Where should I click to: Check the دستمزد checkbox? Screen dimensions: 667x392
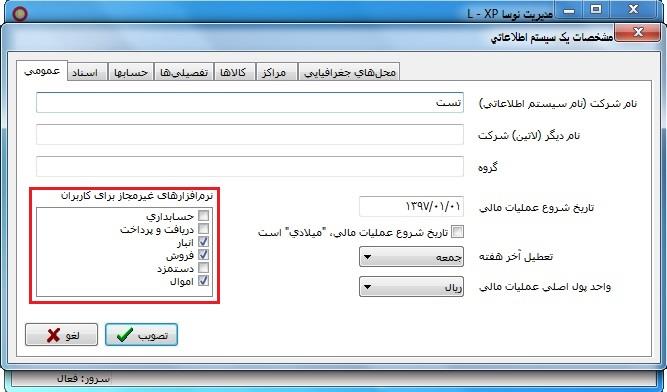(204, 268)
